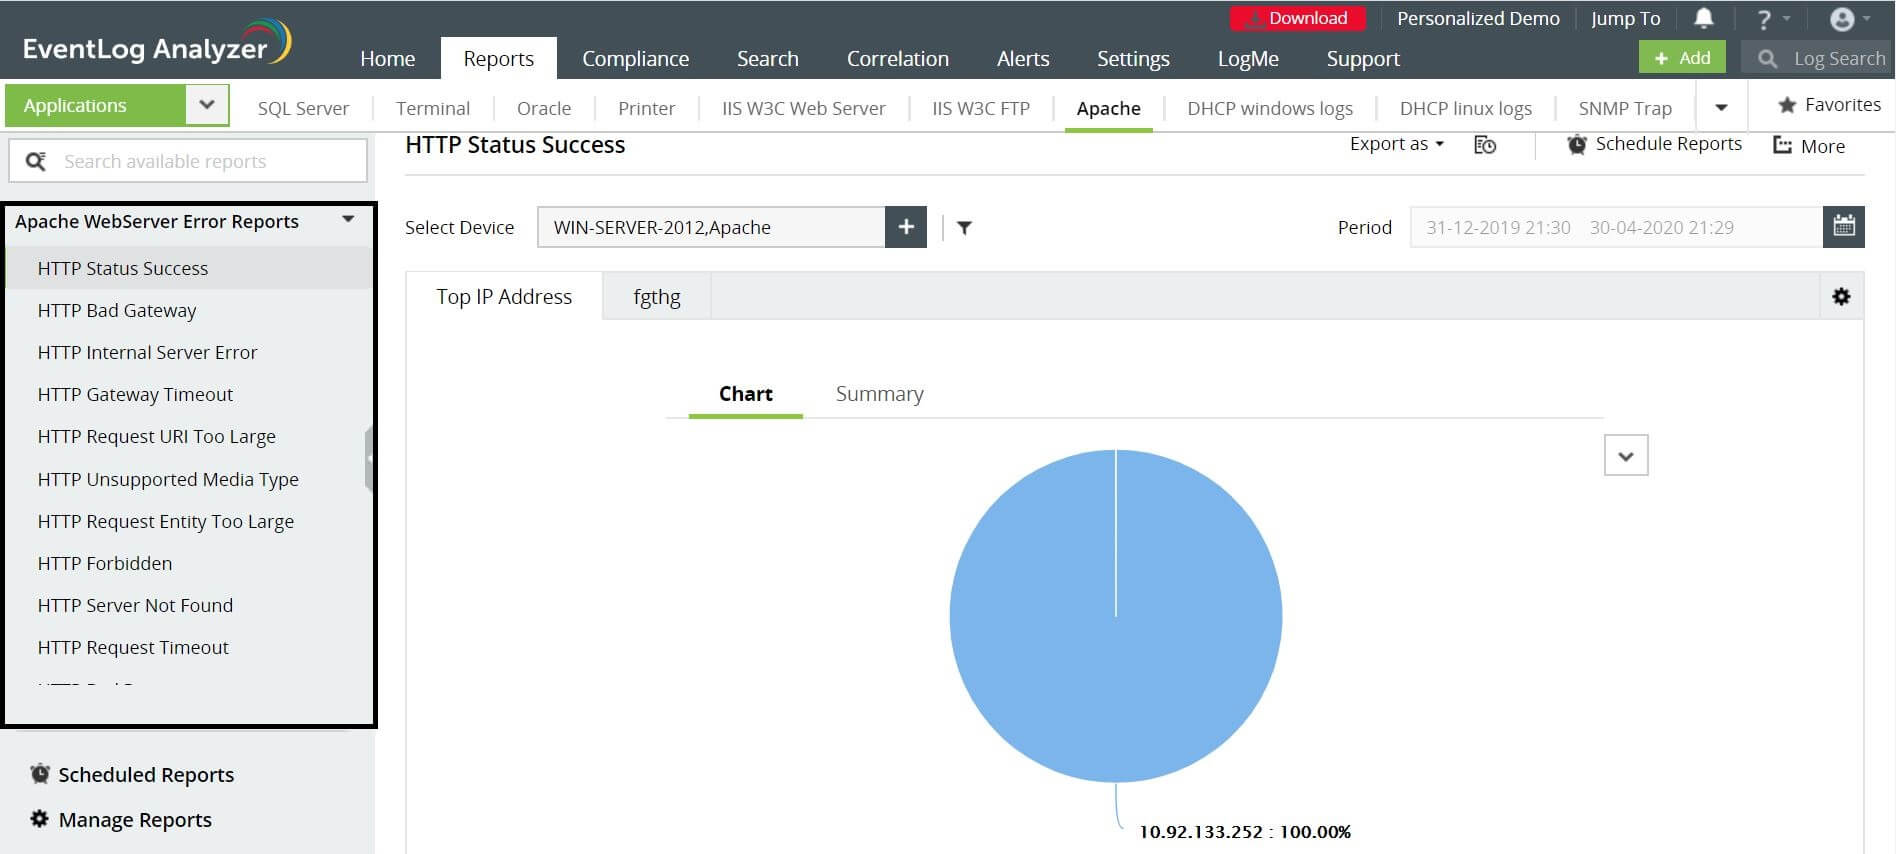Expand the Applications dropdown arrow
Image resolution: width=1896 pixels, height=854 pixels.
(207, 105)
